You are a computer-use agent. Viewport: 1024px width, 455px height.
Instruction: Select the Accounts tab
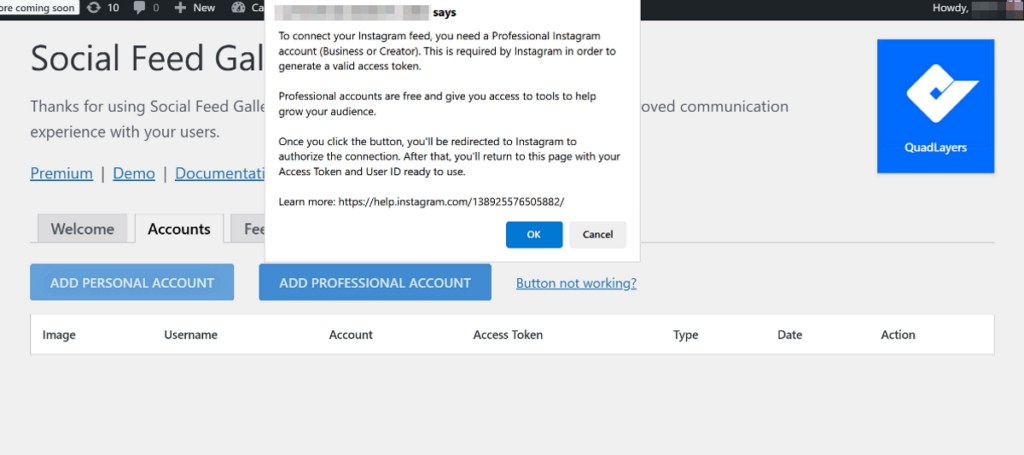pos(179,229)
